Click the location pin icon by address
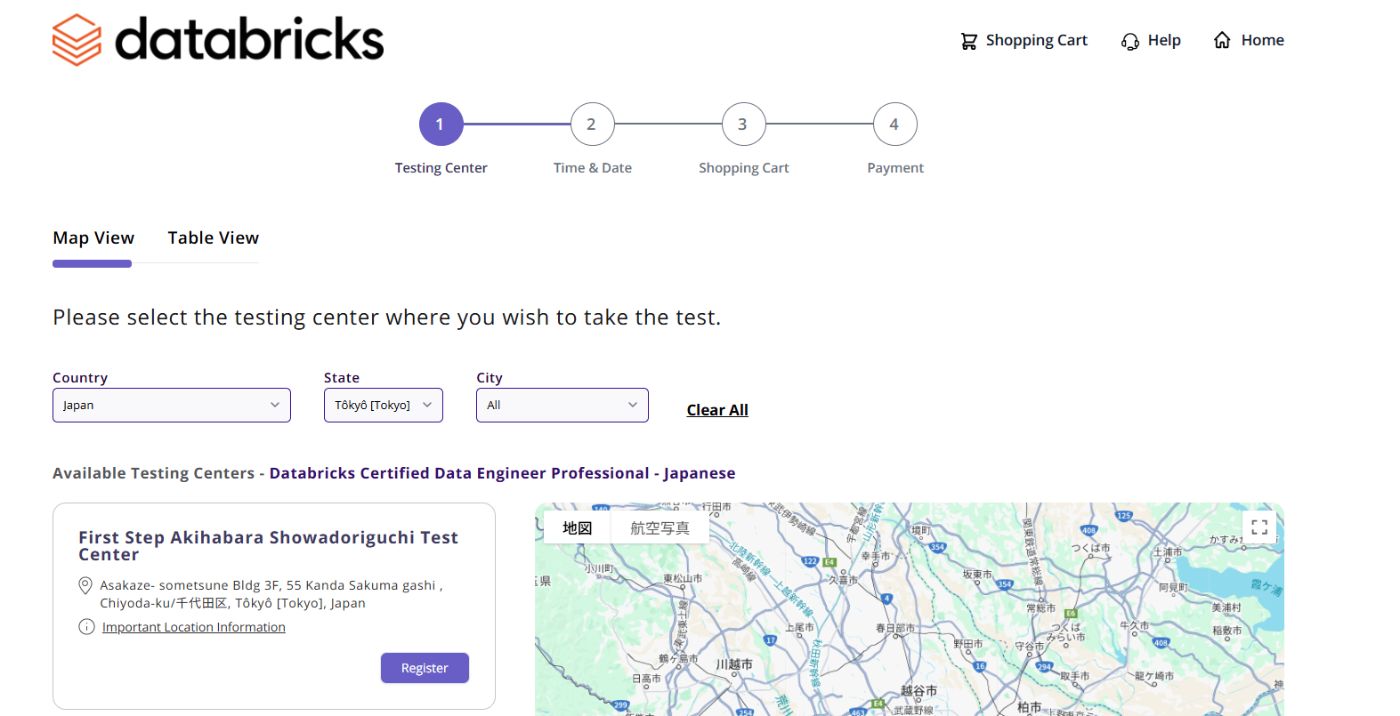Screen dimensions: 1400x716 (85, 586)
